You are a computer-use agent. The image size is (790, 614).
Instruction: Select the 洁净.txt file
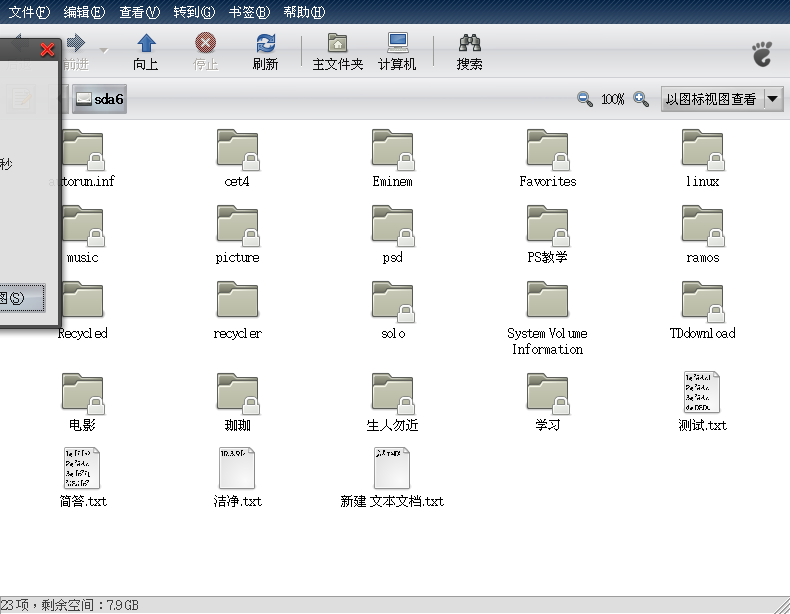[x=237, y=478]
